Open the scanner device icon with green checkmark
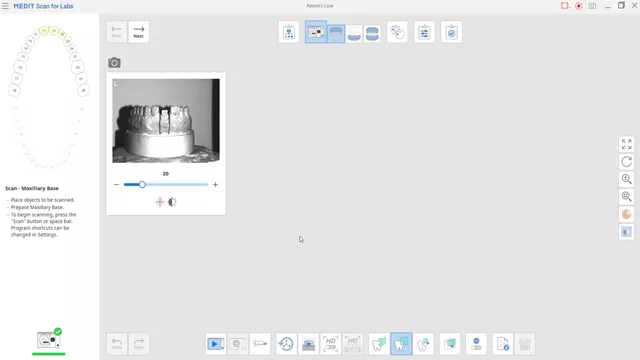The image size is (640, 360). pos(49,340)
